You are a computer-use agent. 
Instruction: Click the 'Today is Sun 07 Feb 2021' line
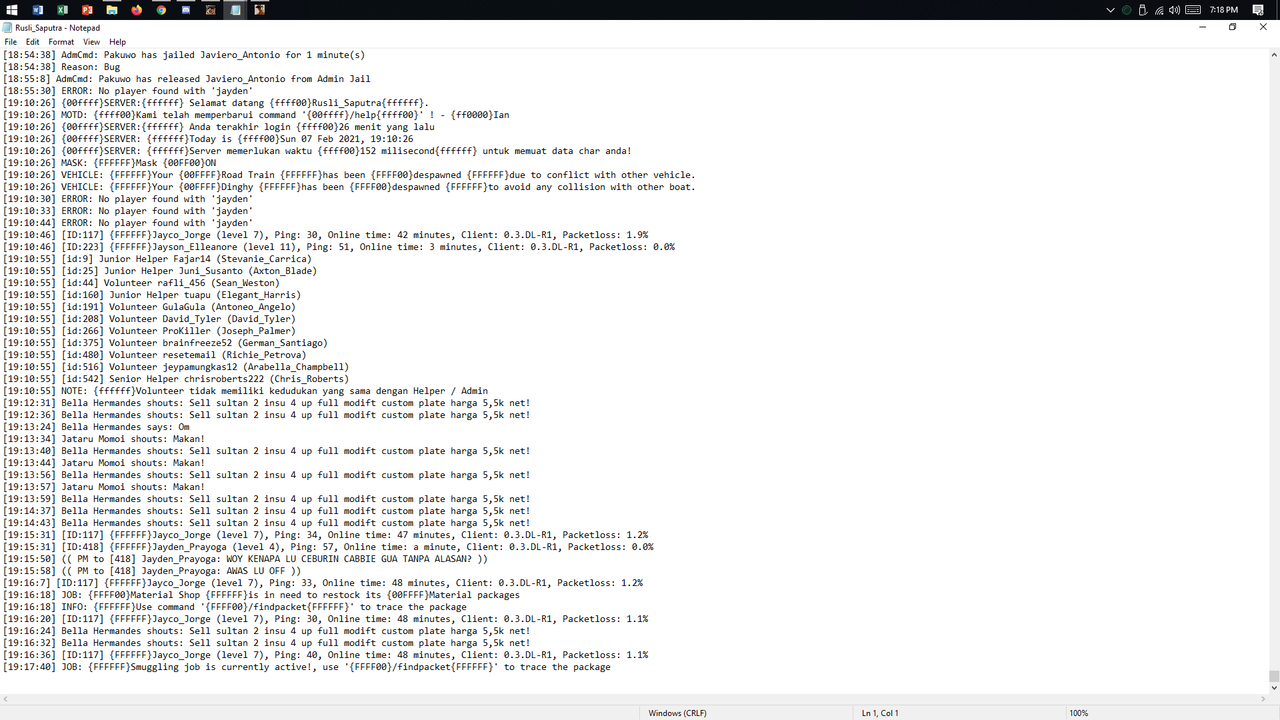208,139
